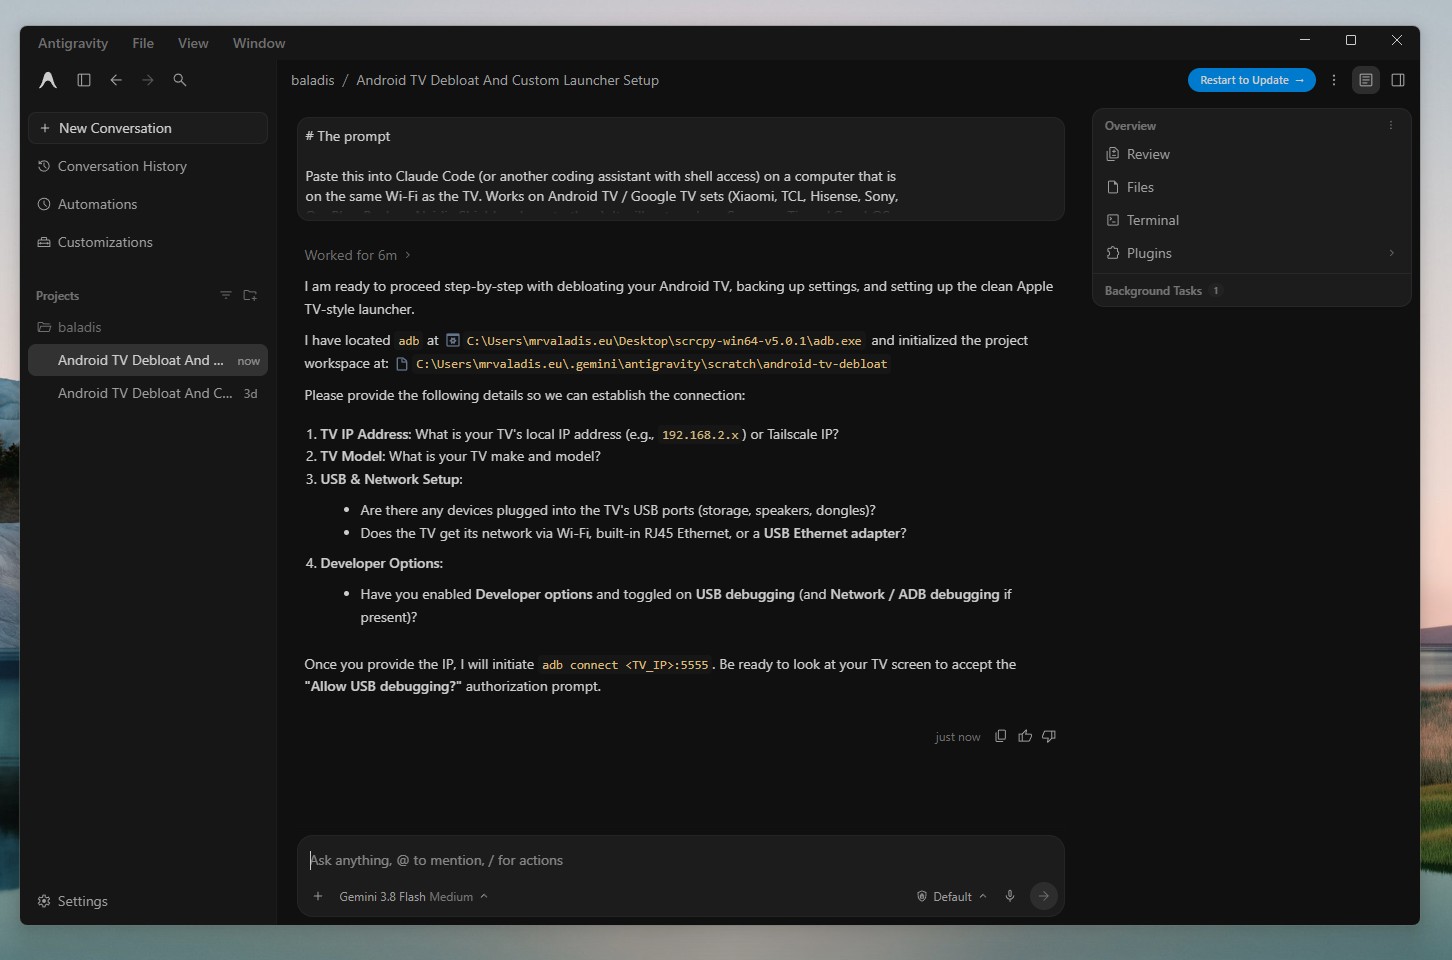1452x960 pixels.
Task: Click the back navigation arrow
Action: tap(116, 80)
